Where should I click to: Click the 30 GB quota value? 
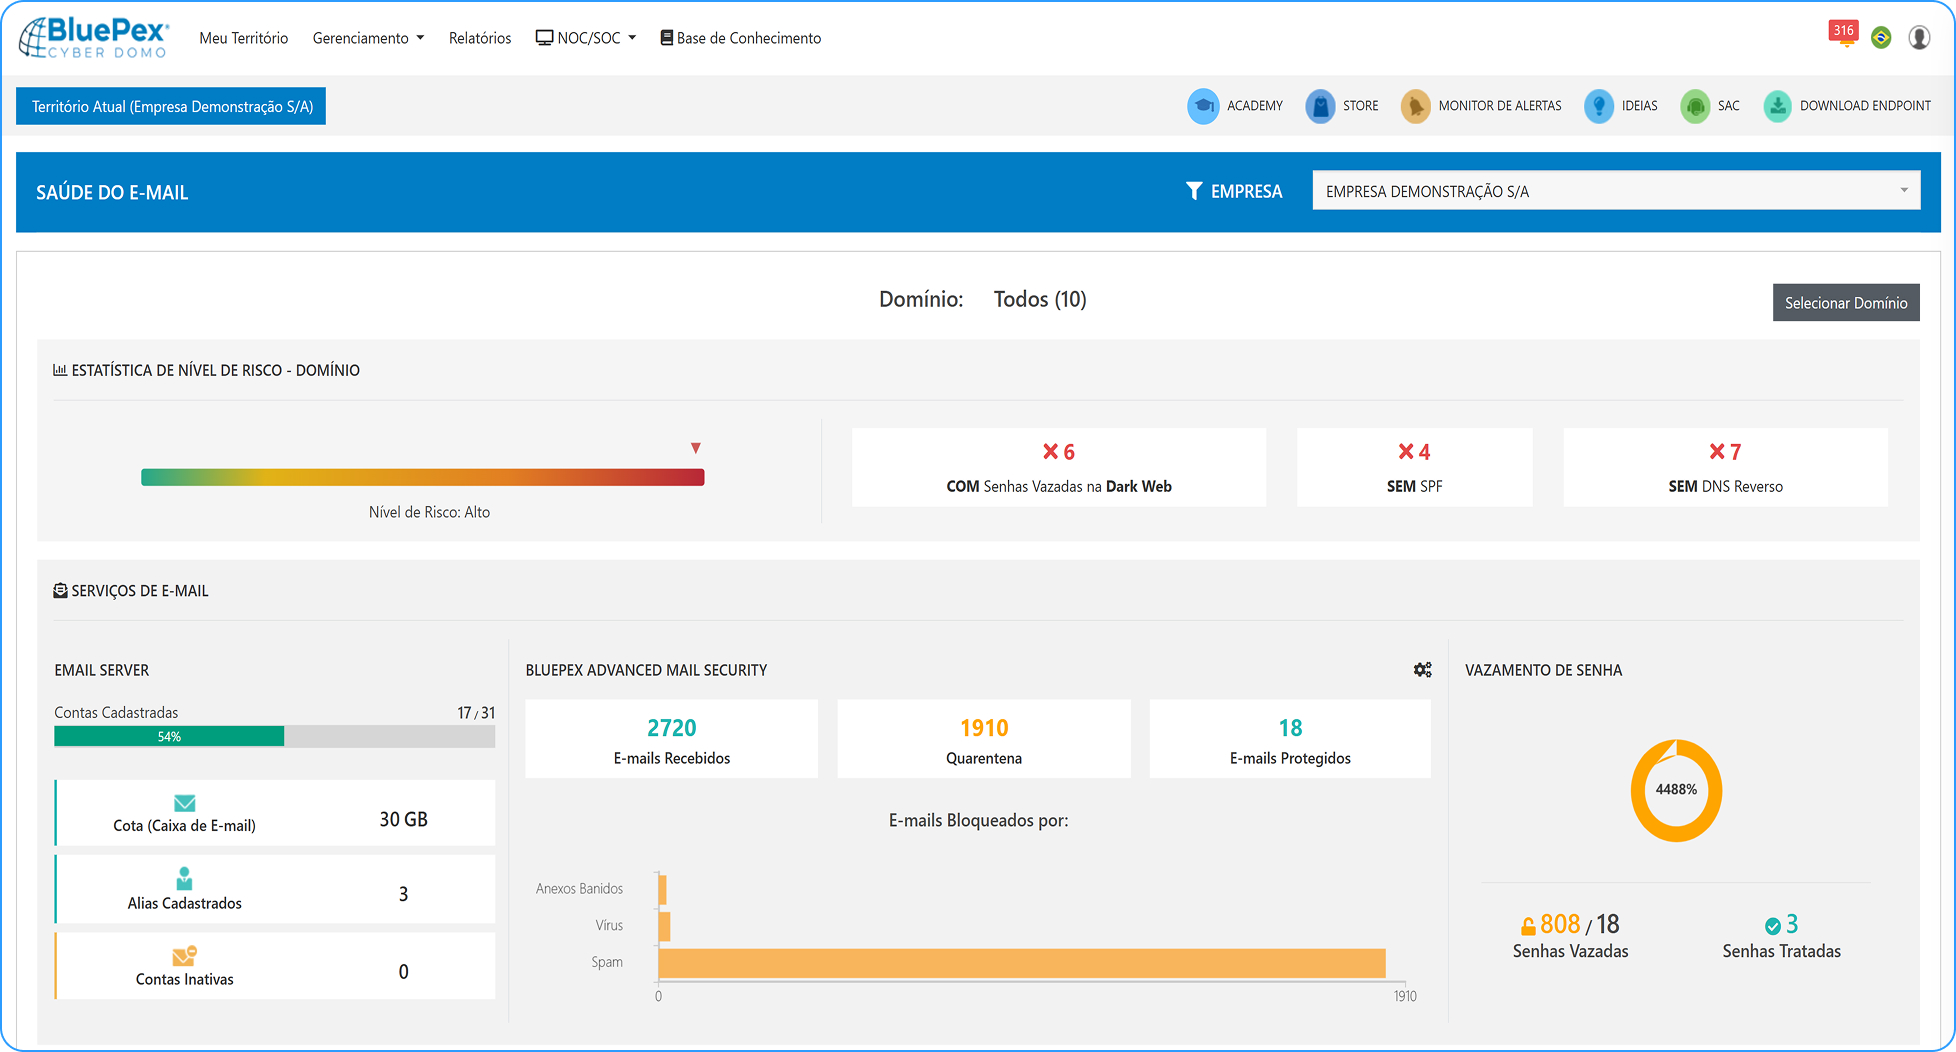403,820
